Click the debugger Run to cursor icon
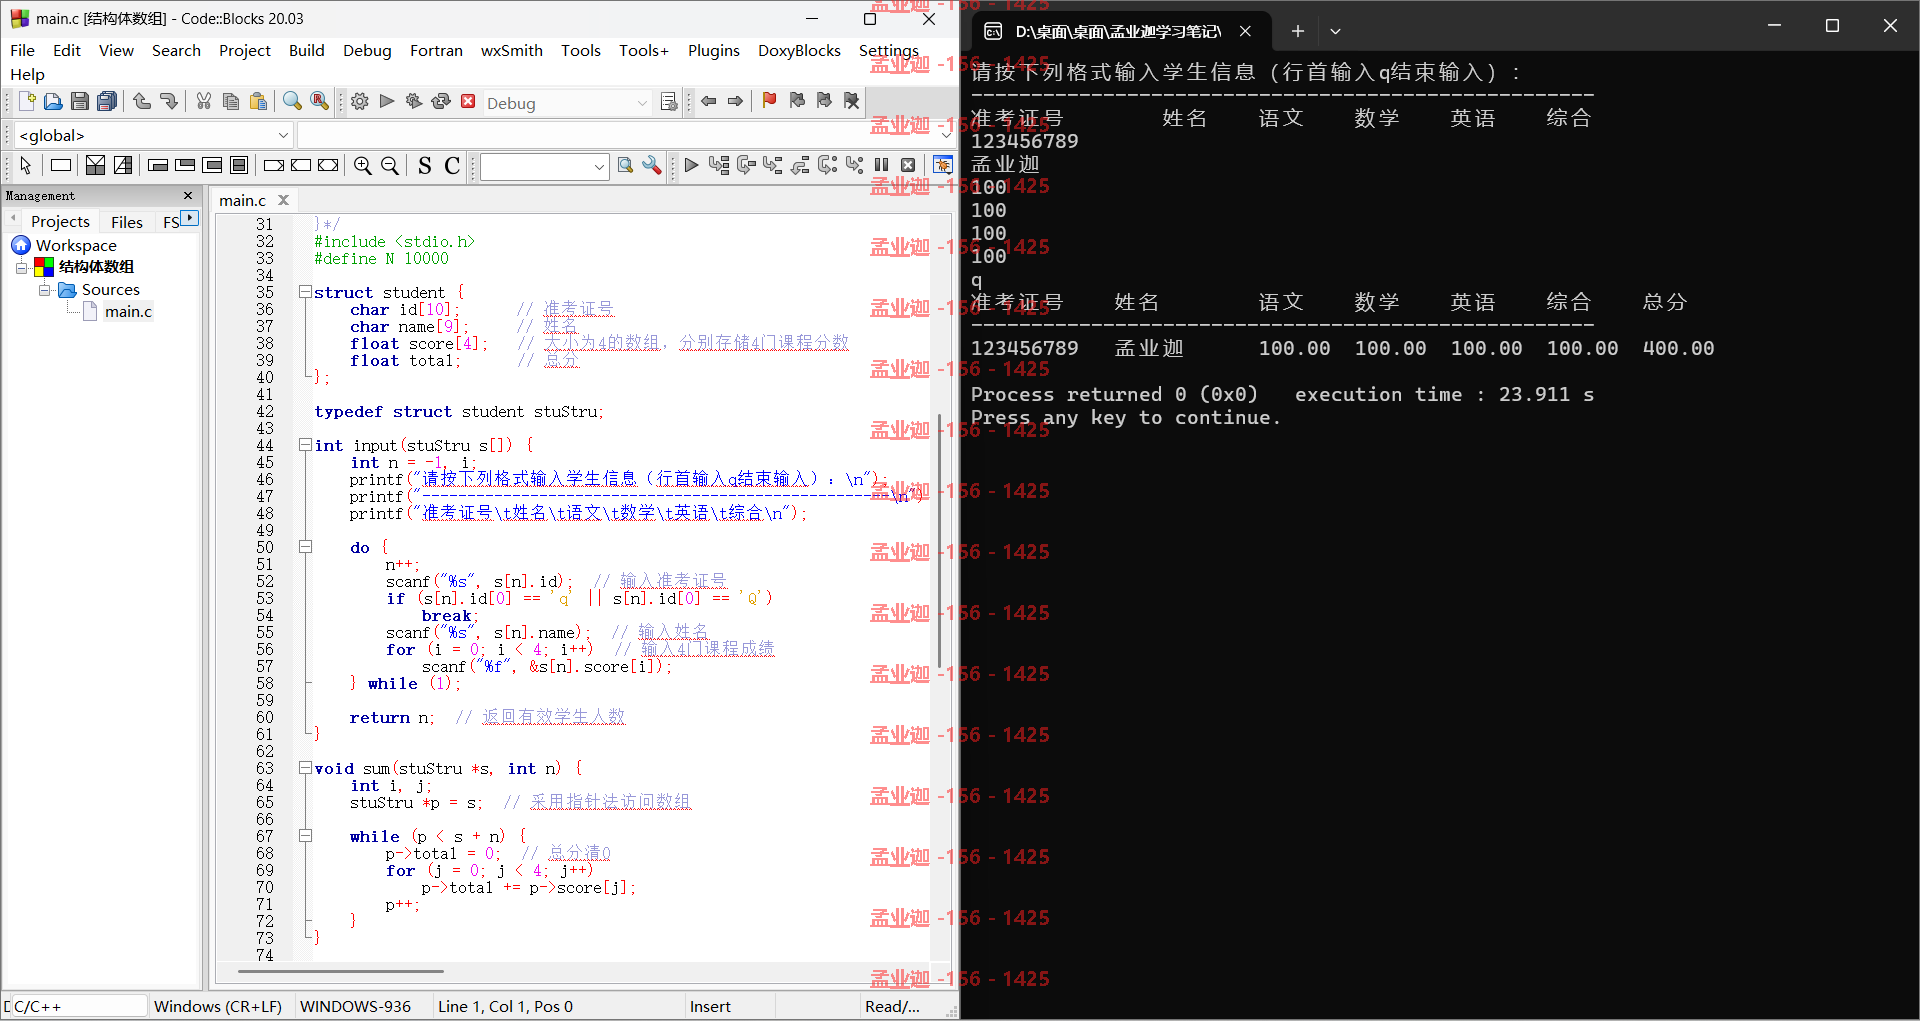Viewport: 1920px width, 1021px height. [x=719, y=165]
